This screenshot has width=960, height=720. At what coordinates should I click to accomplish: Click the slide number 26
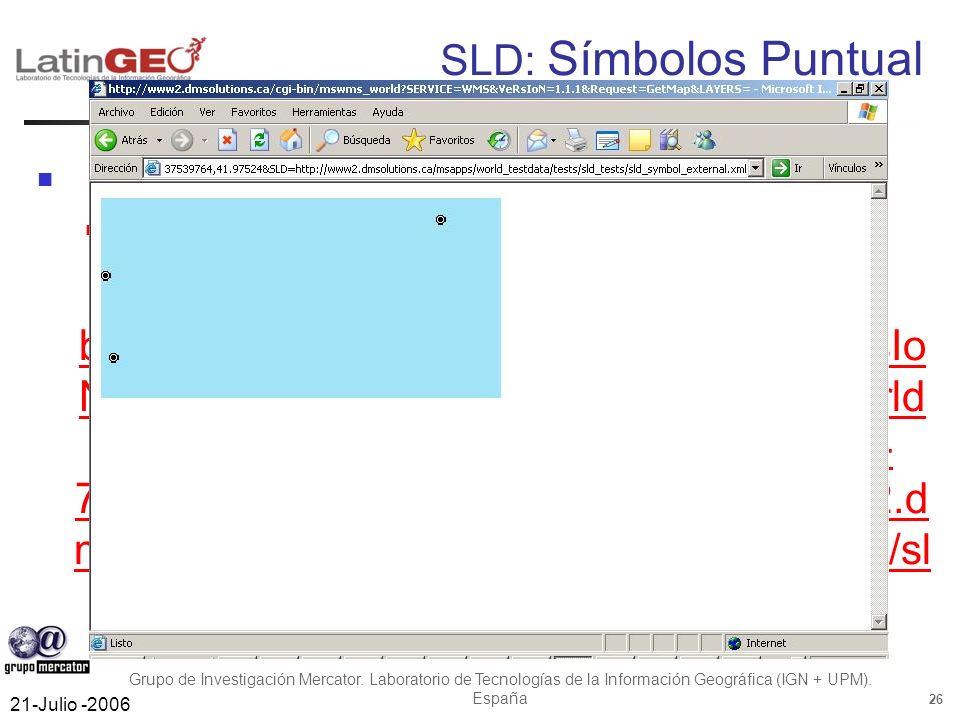[x=936, y=699]
